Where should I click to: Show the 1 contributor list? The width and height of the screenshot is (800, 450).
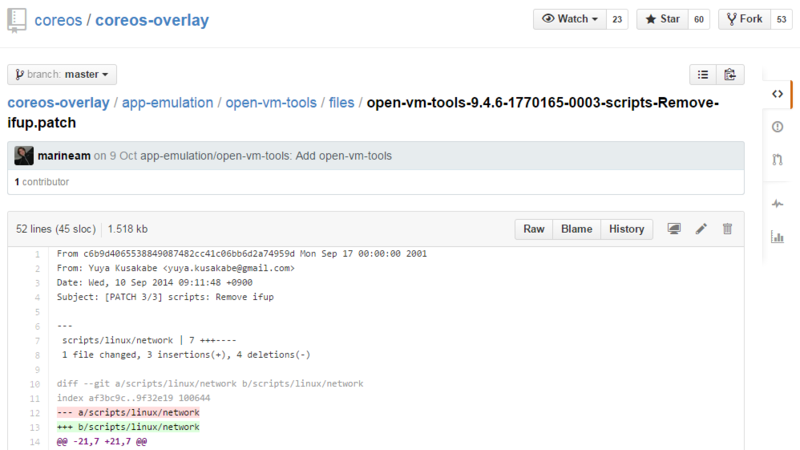tap(42, 182)
